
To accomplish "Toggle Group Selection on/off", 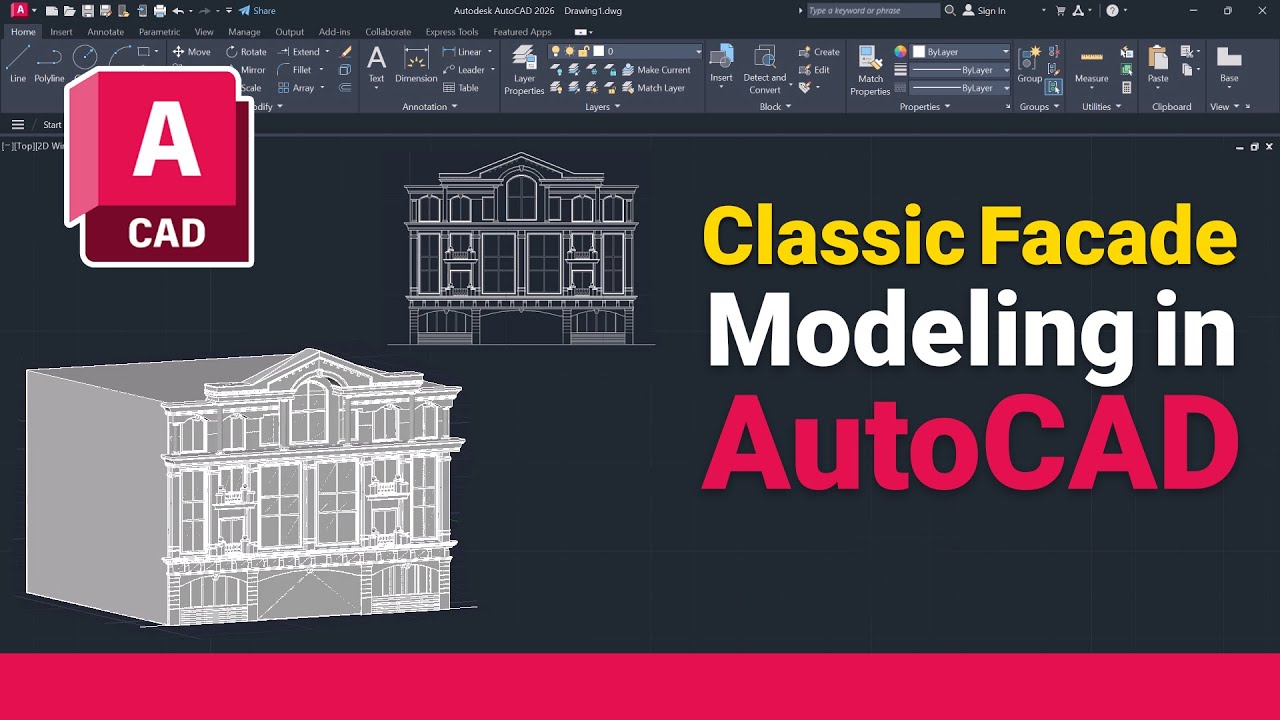I will pos(1053,88).
